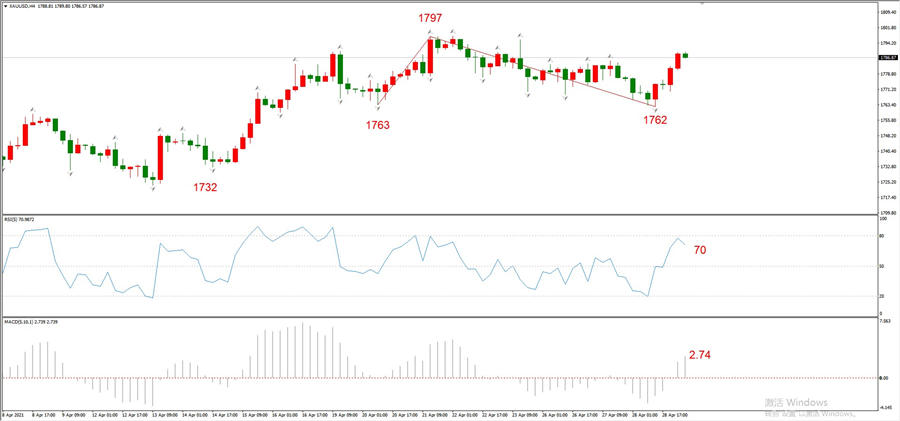Click the 23 Apr 09:00 time label
This screenshot has height=421, width=900.
[525, 415]
